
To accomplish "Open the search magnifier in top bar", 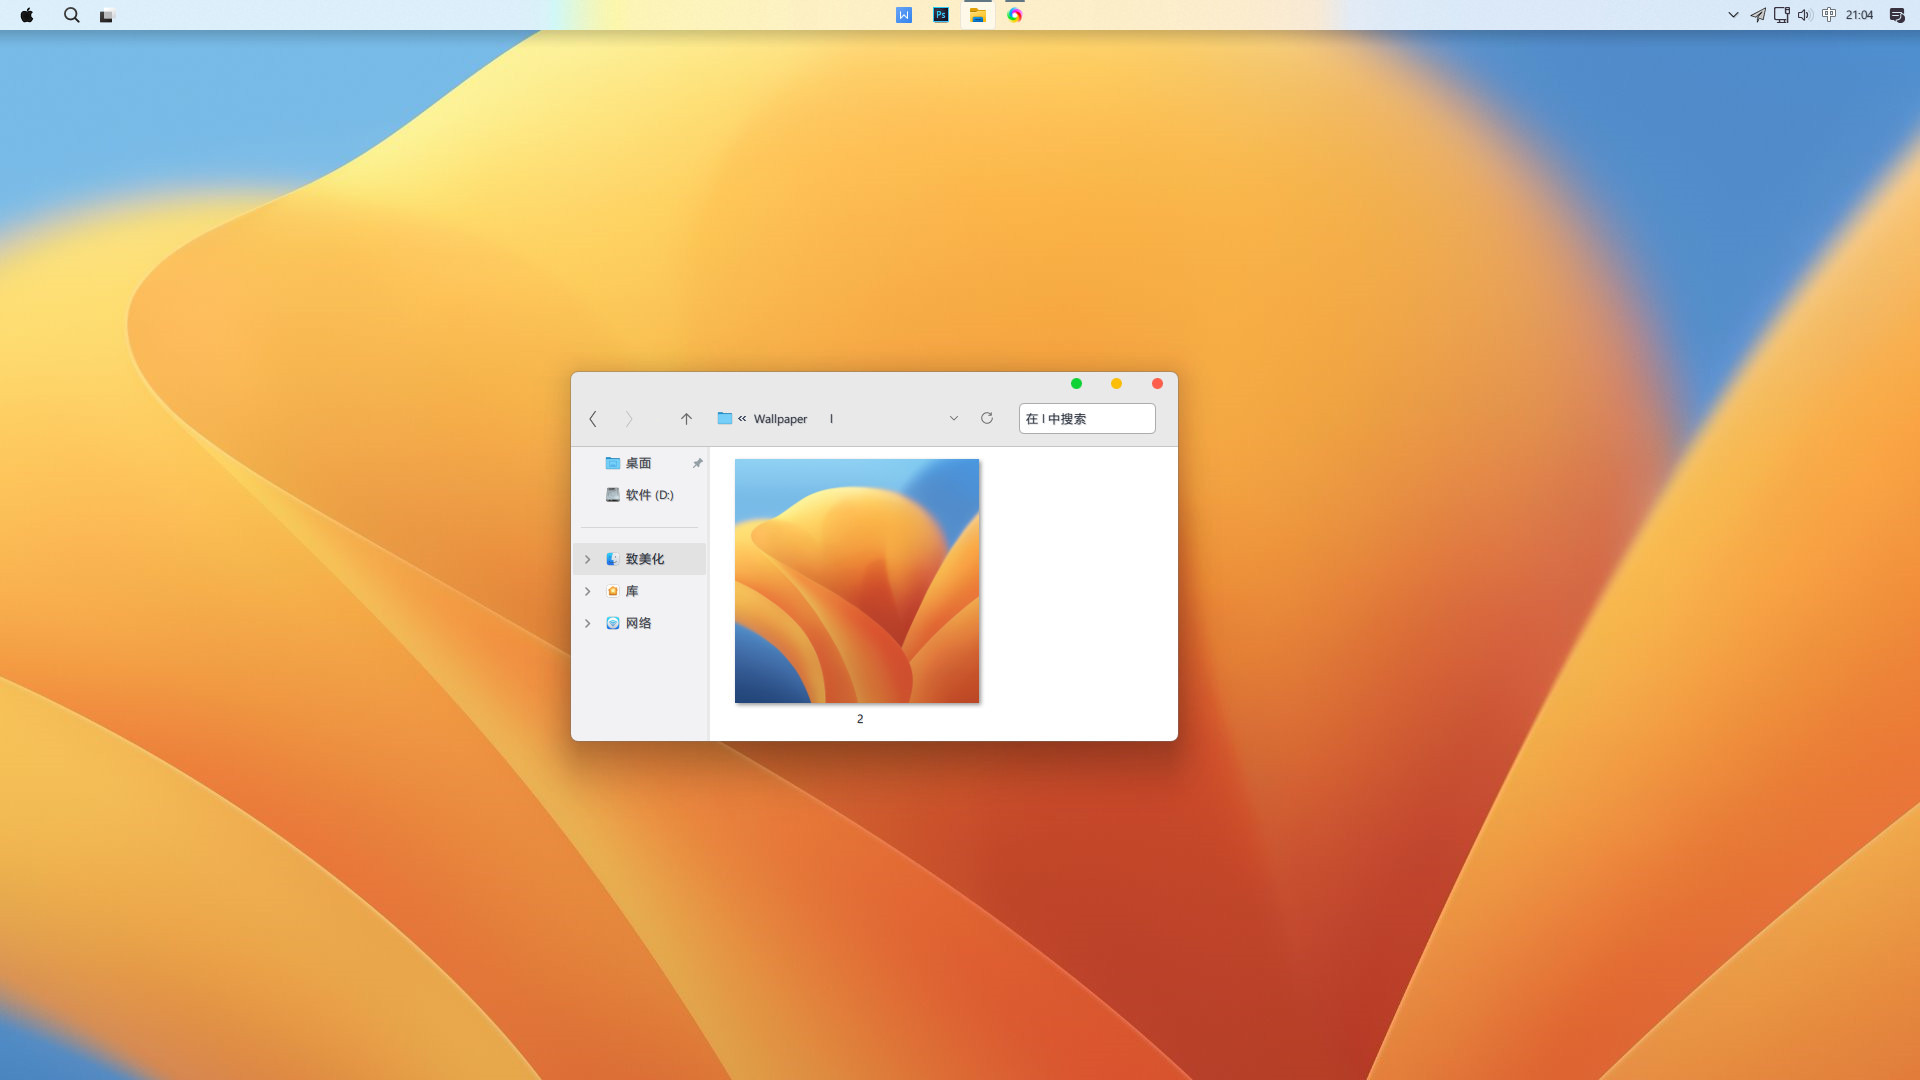I will (72, 15).
